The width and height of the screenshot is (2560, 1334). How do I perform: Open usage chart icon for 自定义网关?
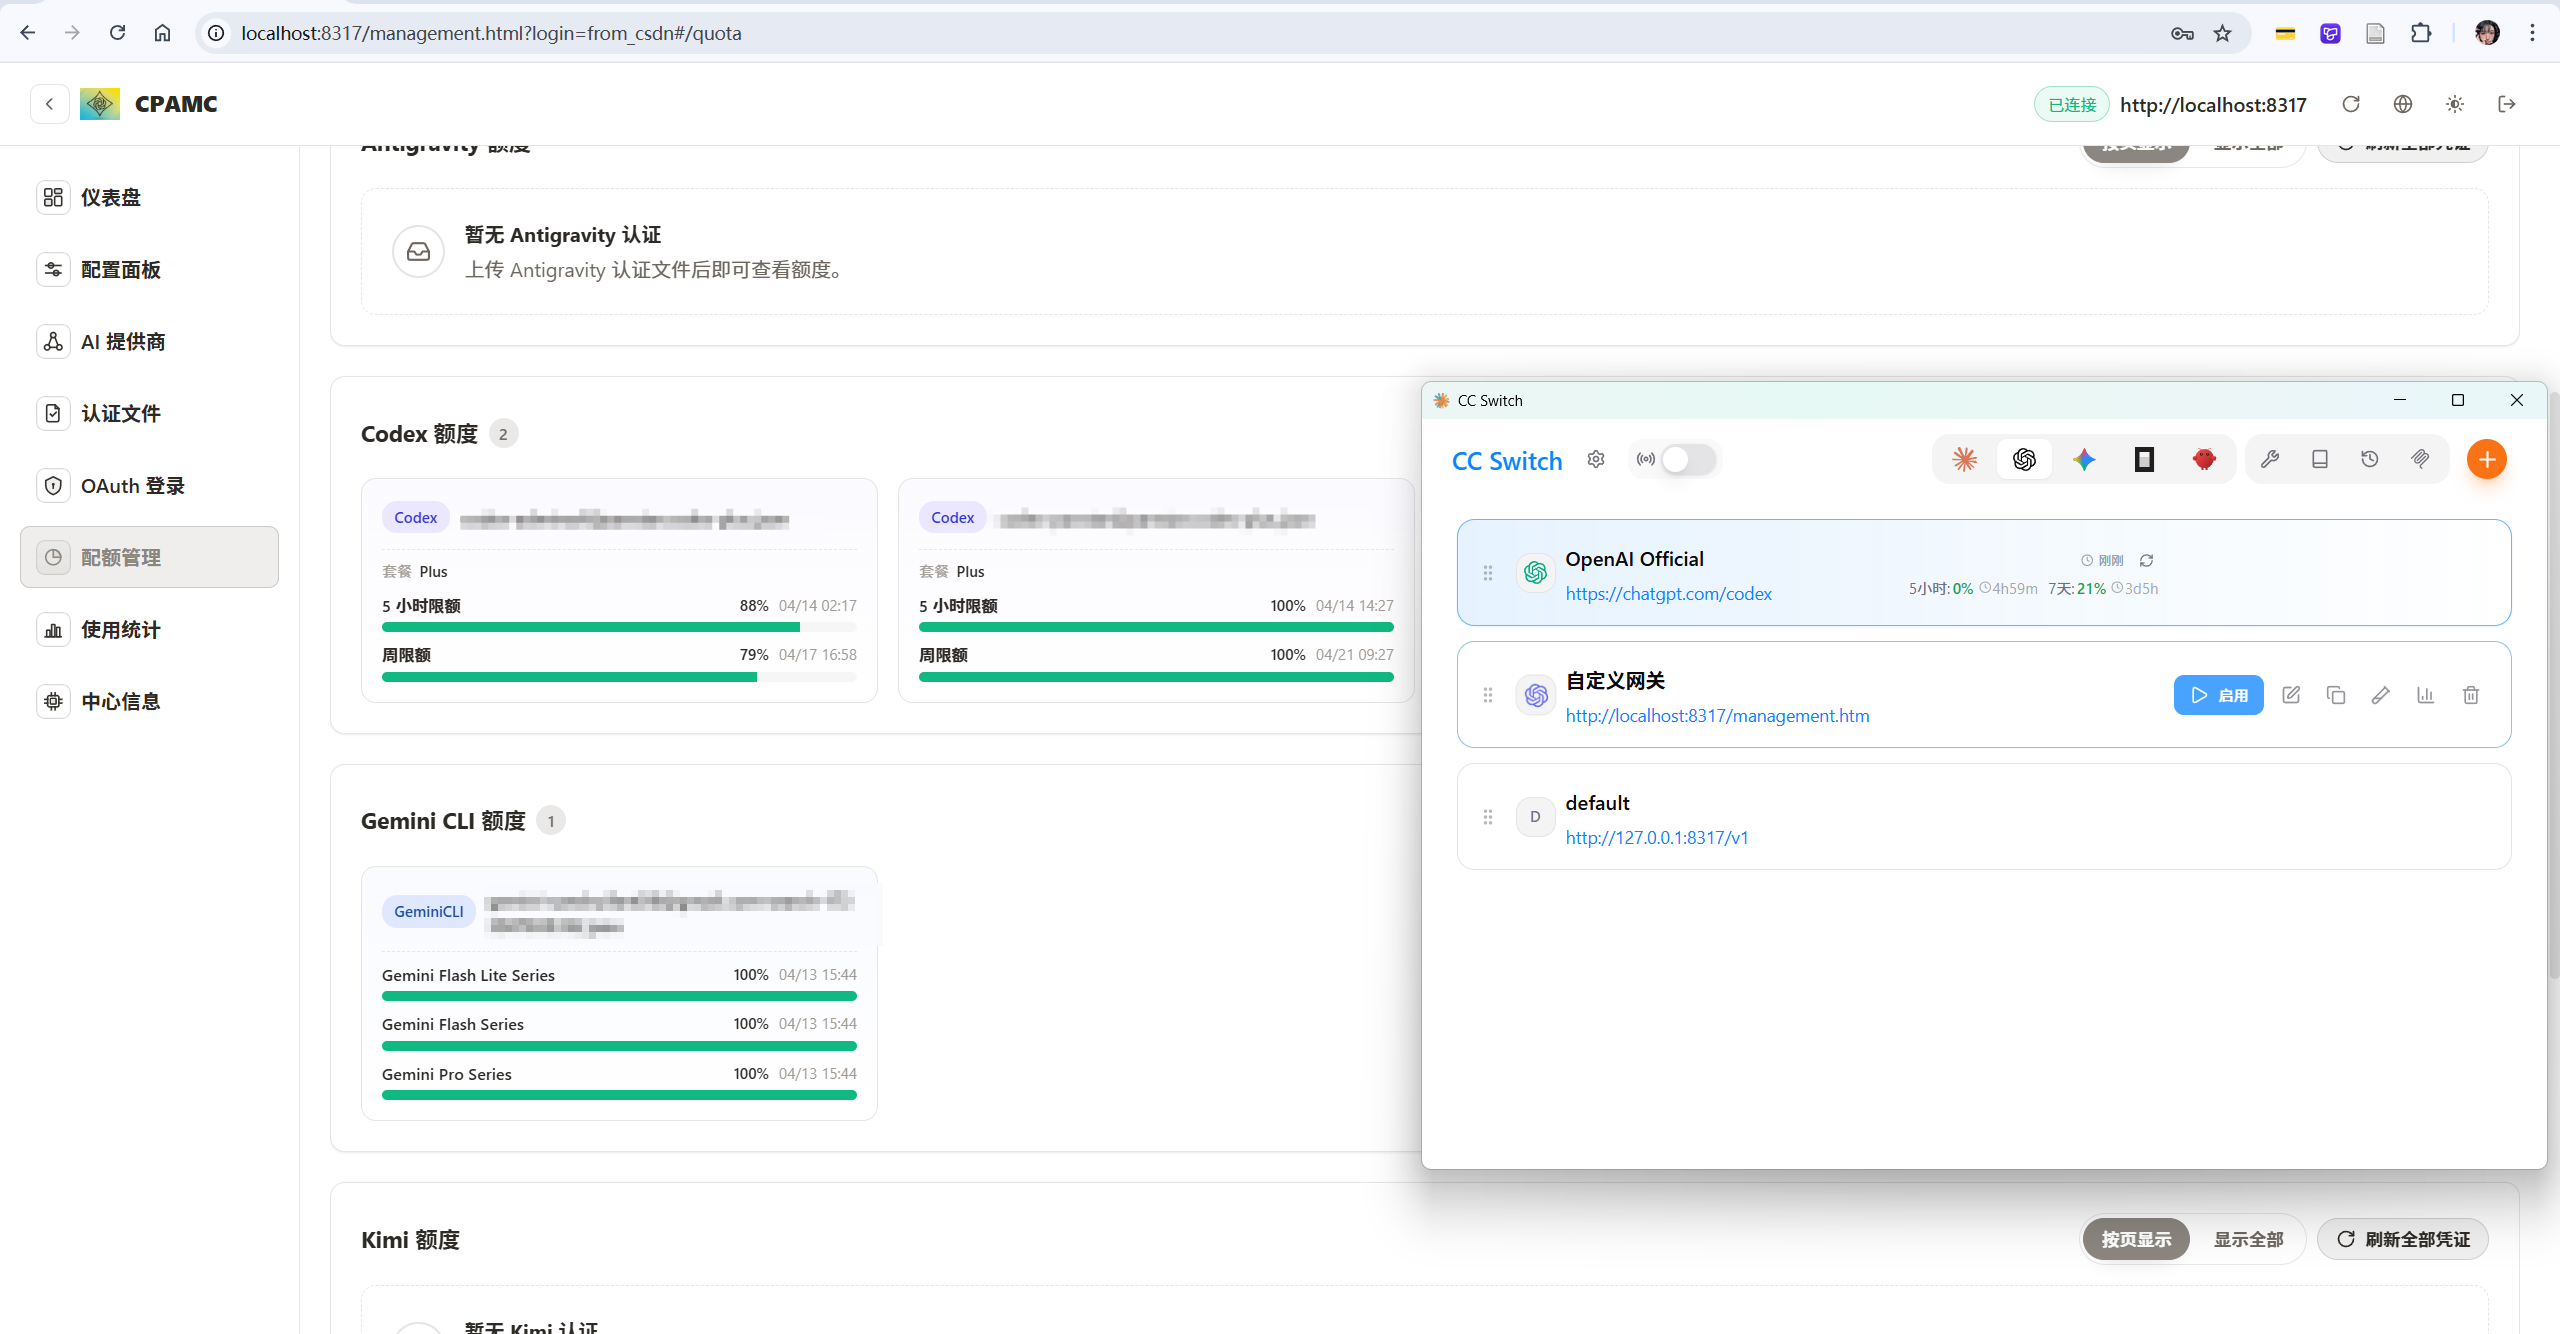click(2425, 695)
